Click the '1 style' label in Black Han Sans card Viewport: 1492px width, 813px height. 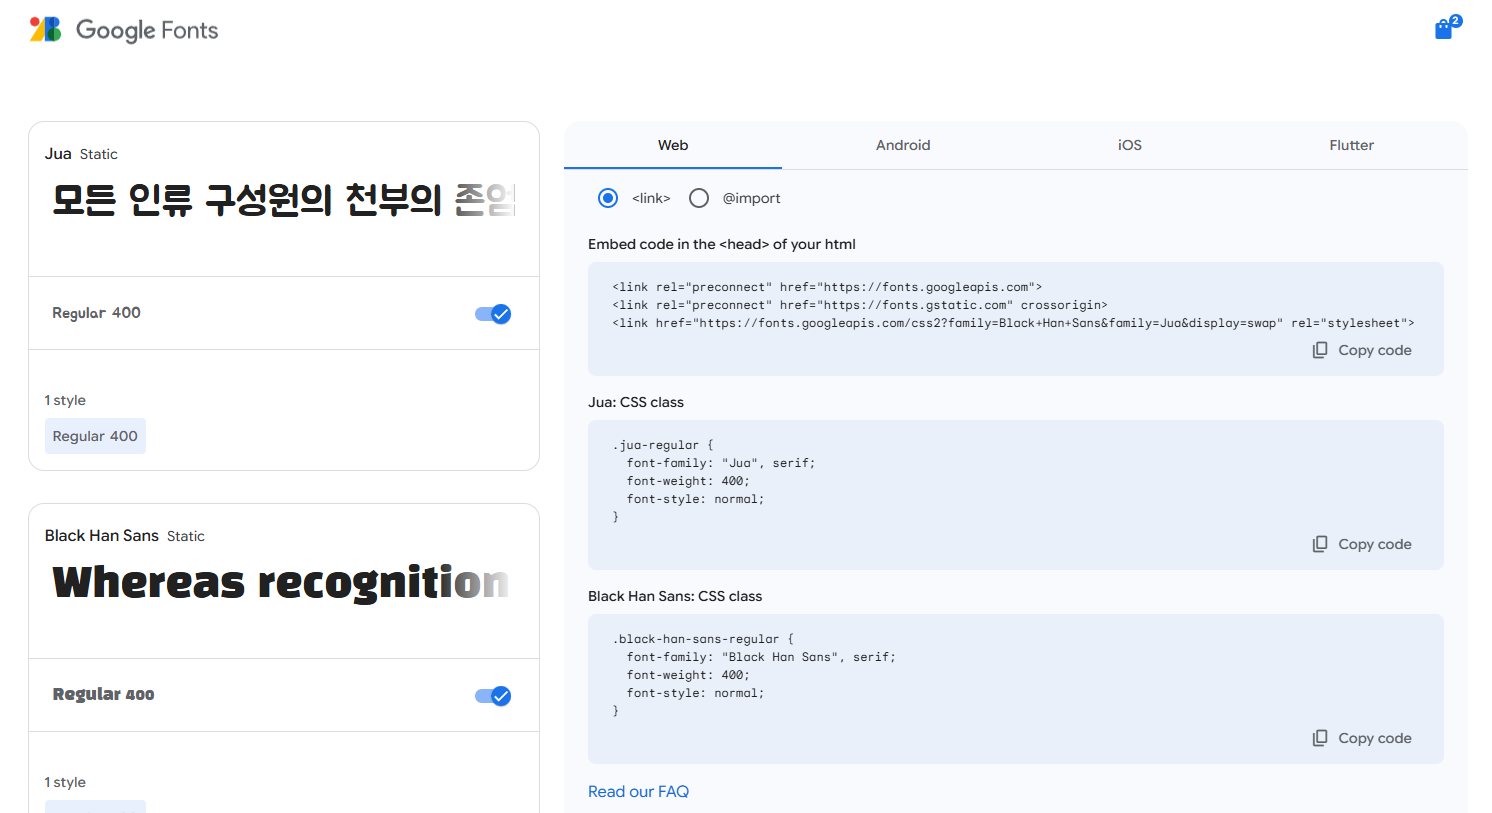click(x=65, y=782)
